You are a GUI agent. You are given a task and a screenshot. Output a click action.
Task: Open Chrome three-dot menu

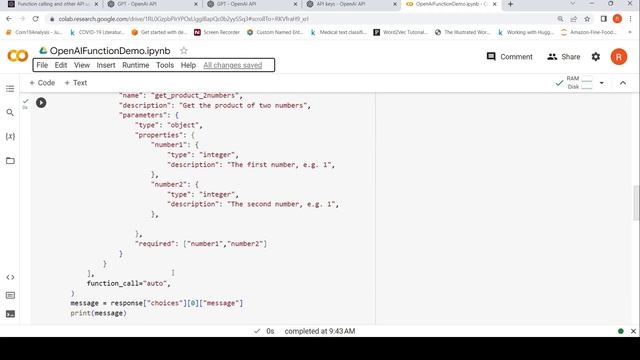point(631,19)
